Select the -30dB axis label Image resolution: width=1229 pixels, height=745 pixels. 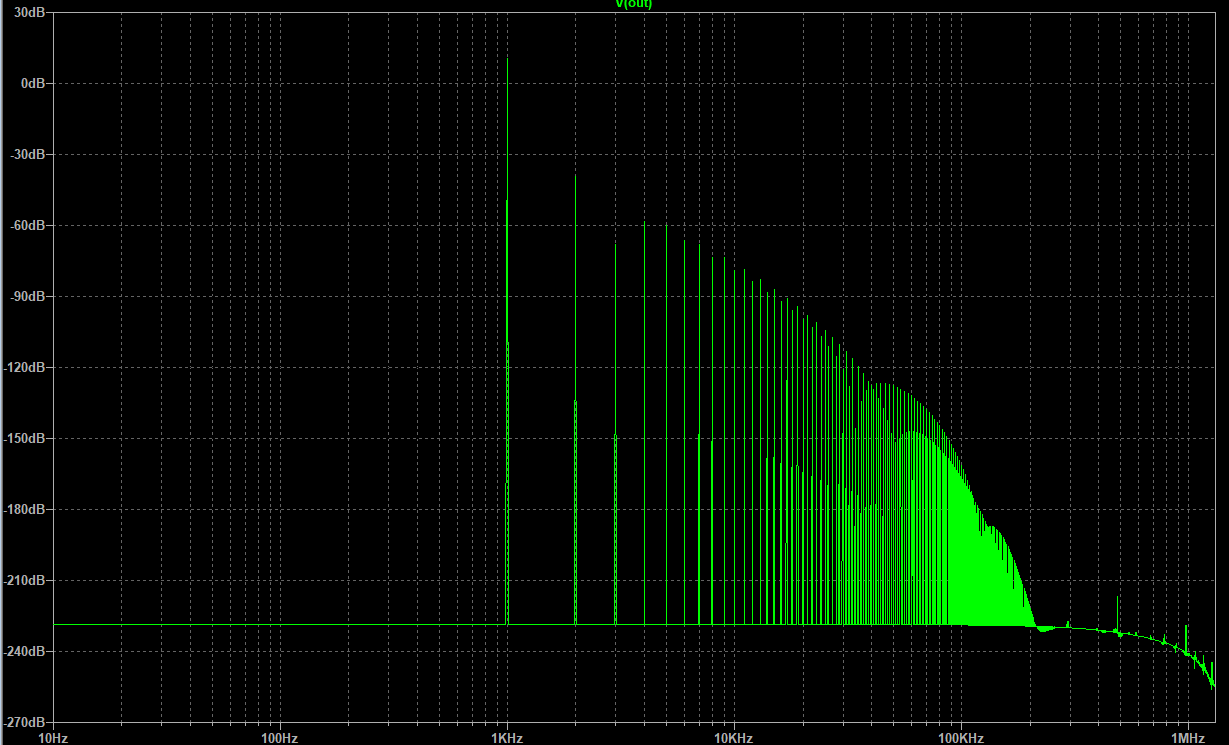click(30, 155)
